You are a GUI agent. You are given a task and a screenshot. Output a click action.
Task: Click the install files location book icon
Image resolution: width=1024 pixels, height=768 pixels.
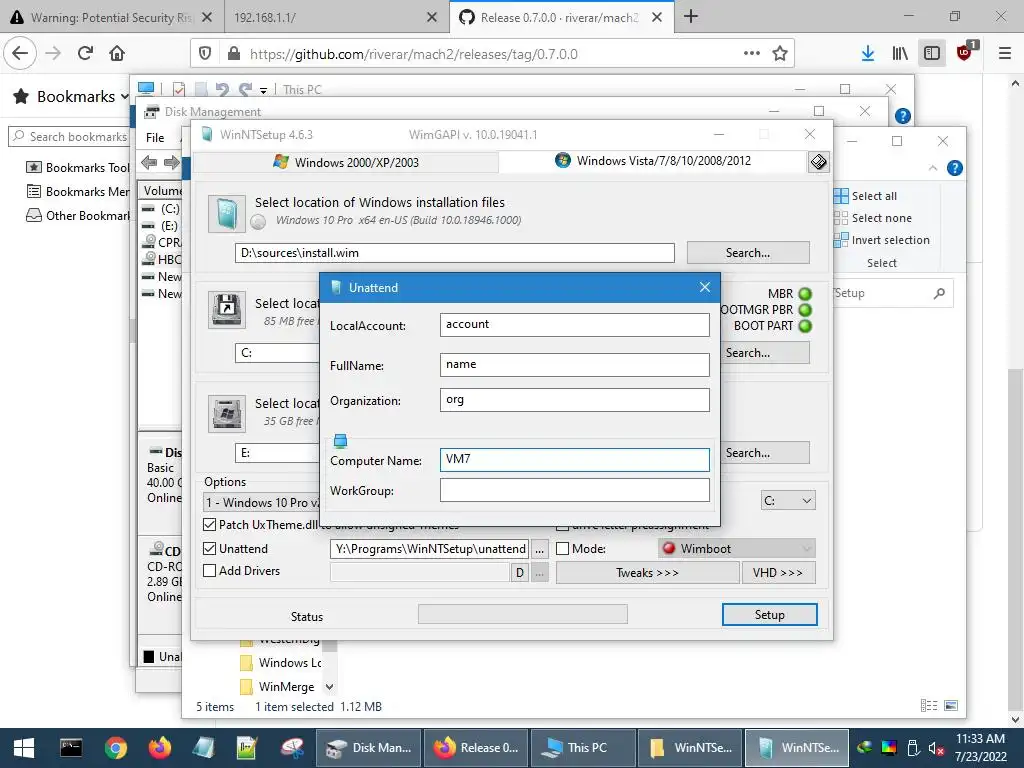pyautogui.click(x=227, y=214)
